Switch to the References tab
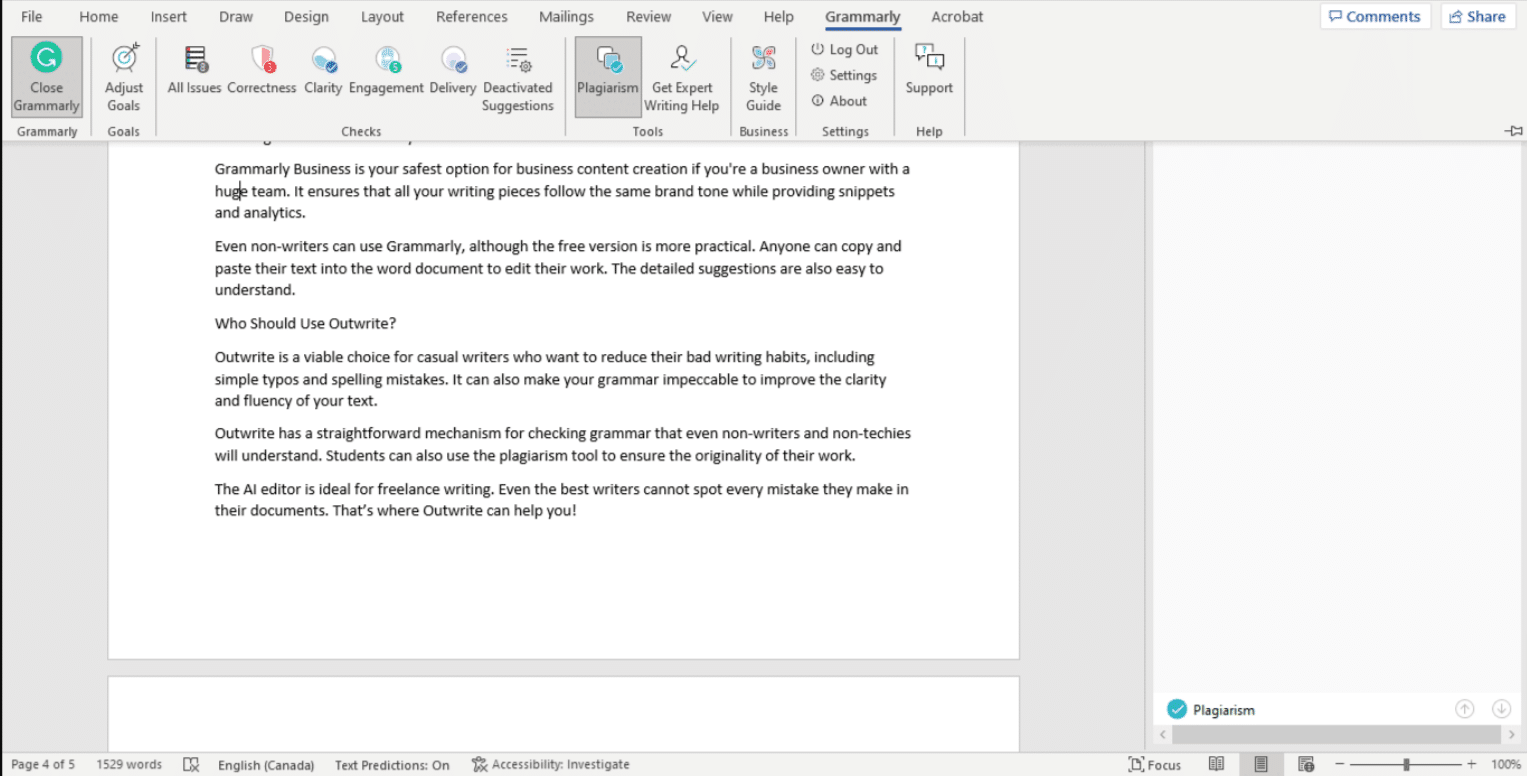1527x776 pixels. tap(472, 16)
